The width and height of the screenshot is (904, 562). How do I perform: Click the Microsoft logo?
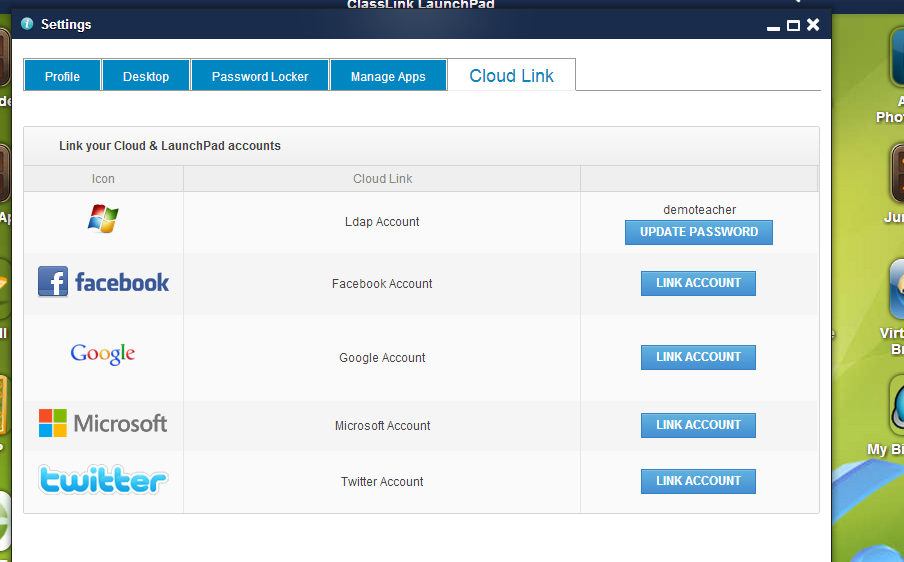click(x=103, y=423)
